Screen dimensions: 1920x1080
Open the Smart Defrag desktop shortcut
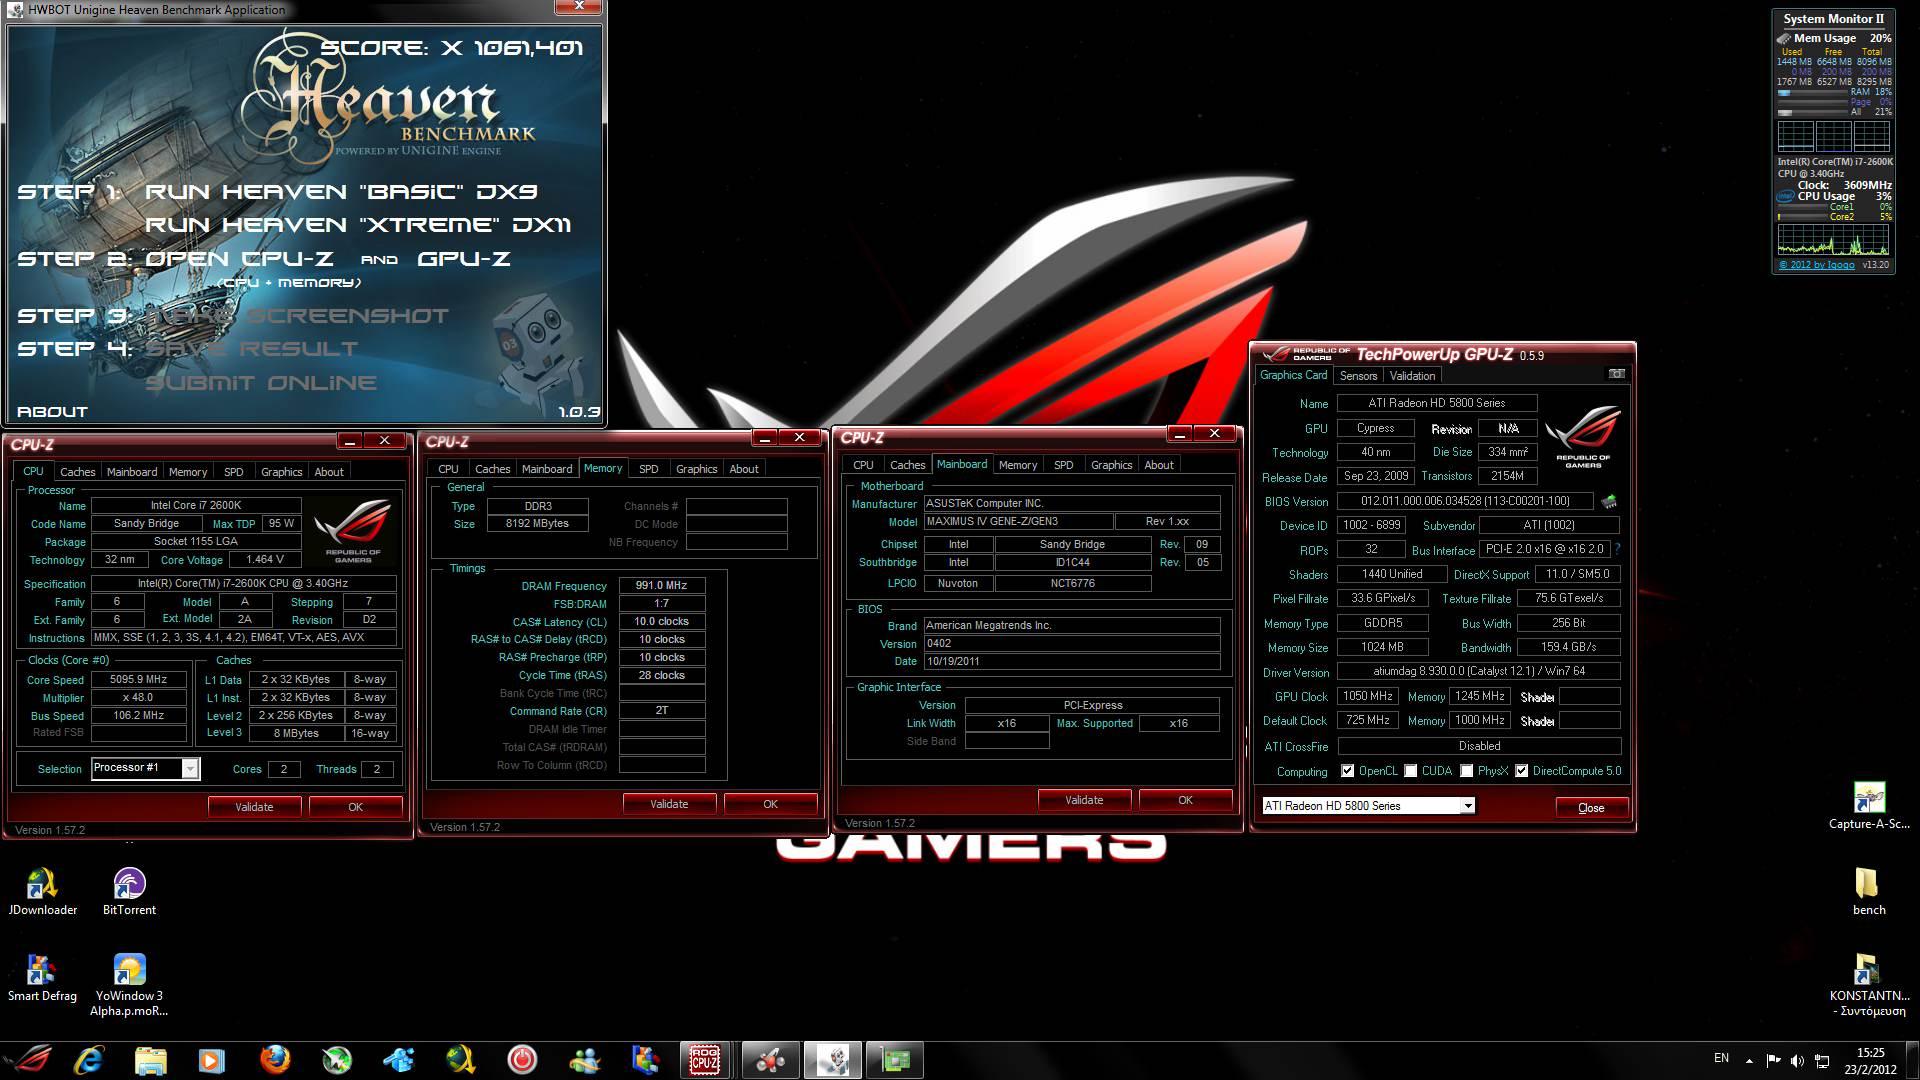point(42,977)
